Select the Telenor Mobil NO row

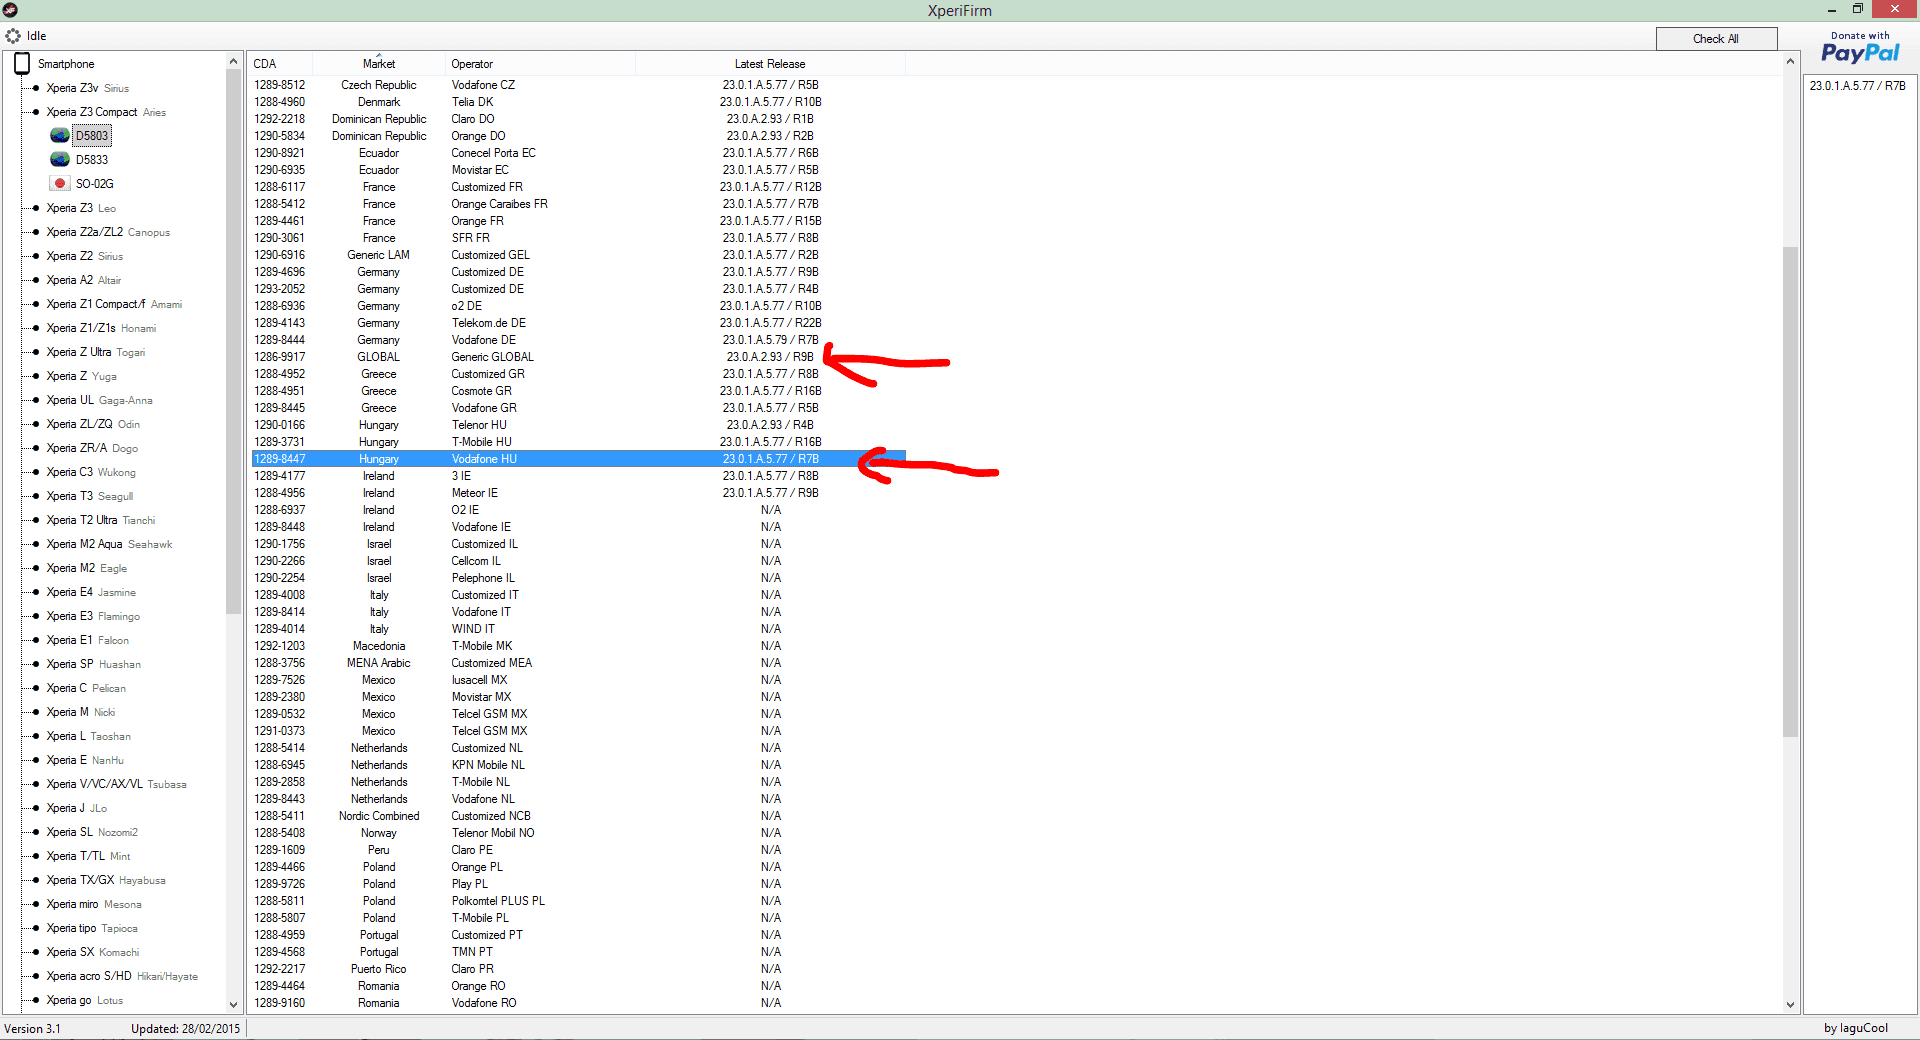578,833
